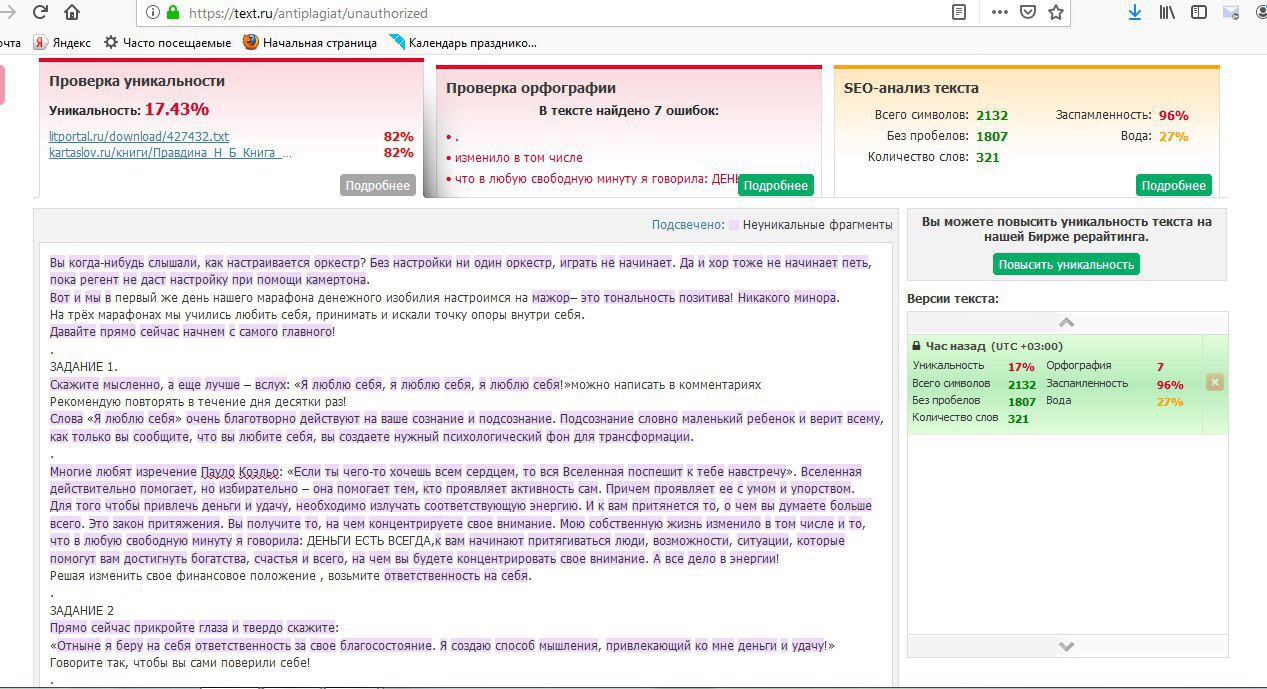Show the sidebar panel icon
Screen dimensions: 1267x689
[x=1198, y=13]
